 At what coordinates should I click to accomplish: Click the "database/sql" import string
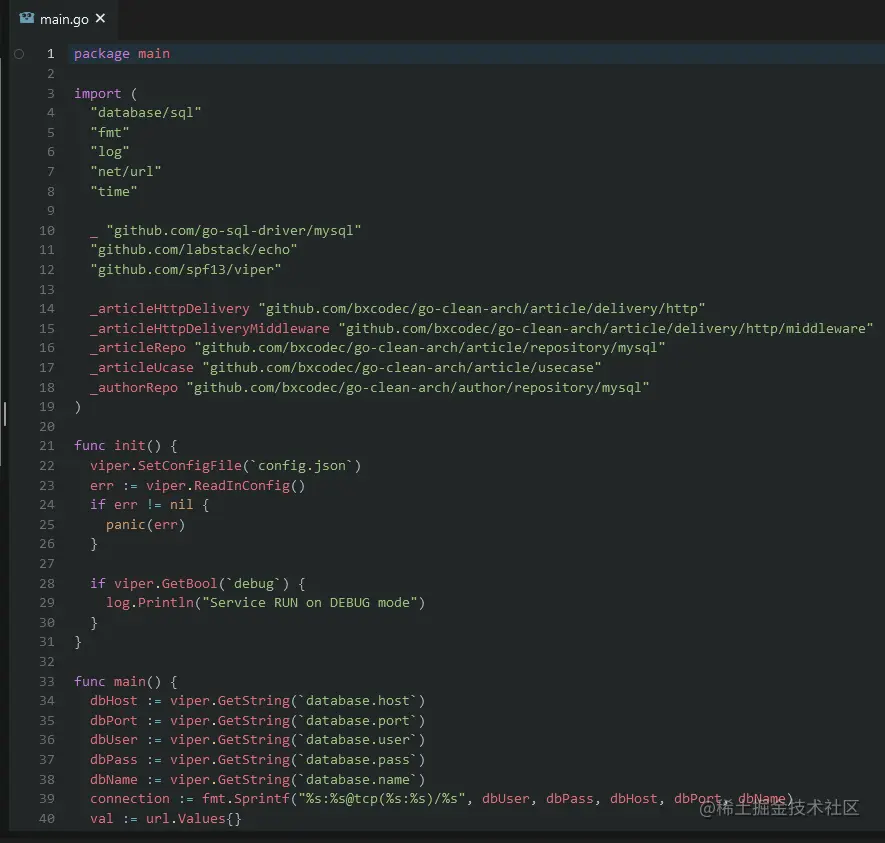click(146, 113)
